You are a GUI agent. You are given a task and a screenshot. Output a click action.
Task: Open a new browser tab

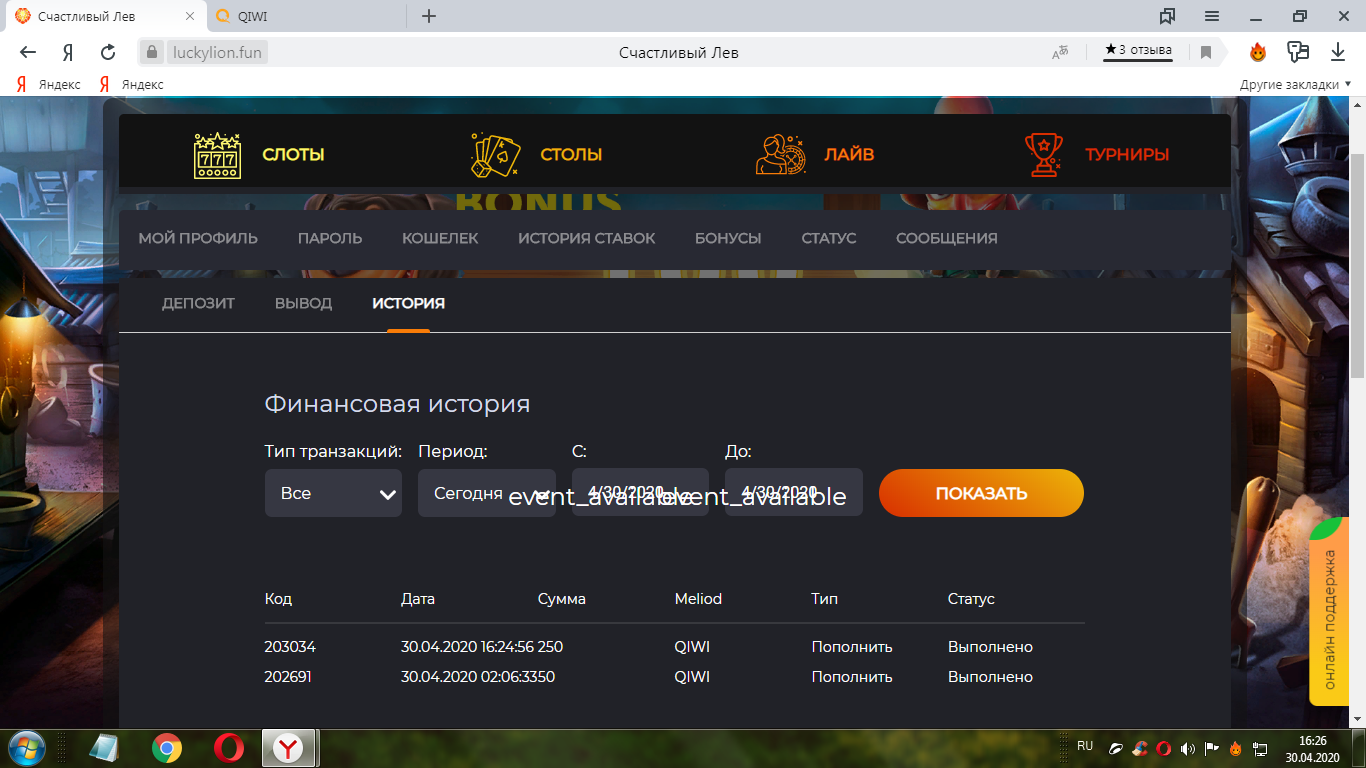[x=429, y=16]
